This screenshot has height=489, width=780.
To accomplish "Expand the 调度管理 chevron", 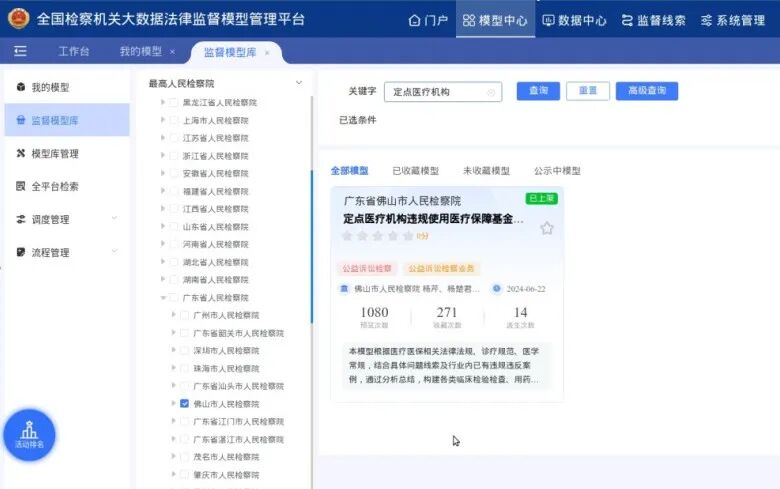I will tap(114, 218).
